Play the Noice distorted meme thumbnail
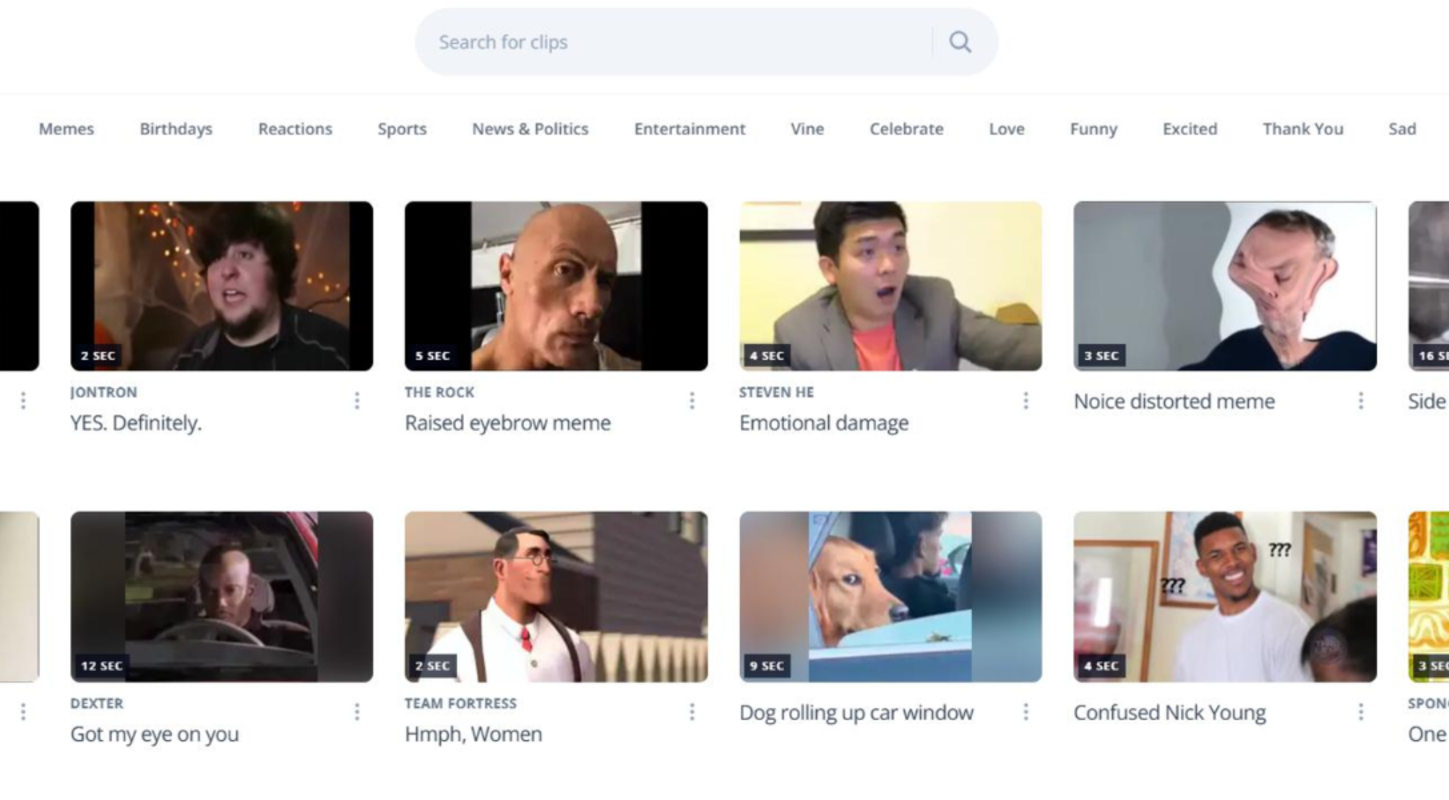This screenshot has width=1449, height=800. point(1225,286)
